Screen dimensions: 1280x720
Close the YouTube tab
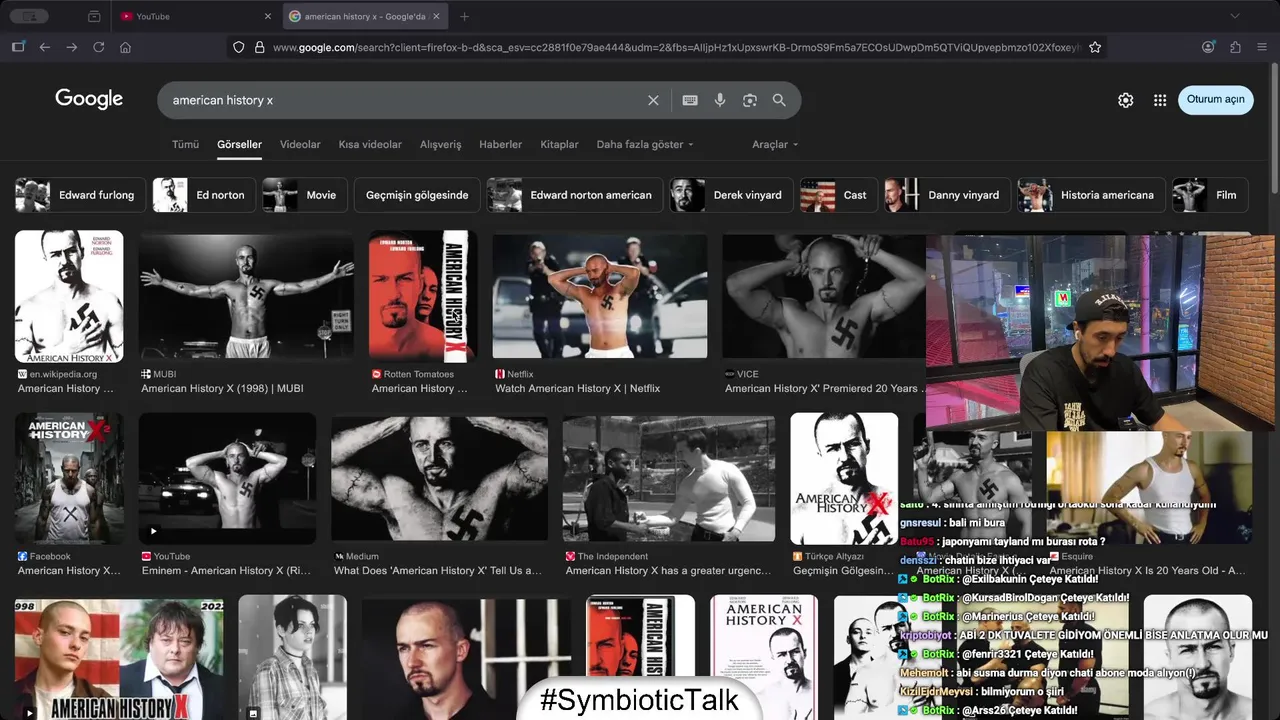(268, 16)
